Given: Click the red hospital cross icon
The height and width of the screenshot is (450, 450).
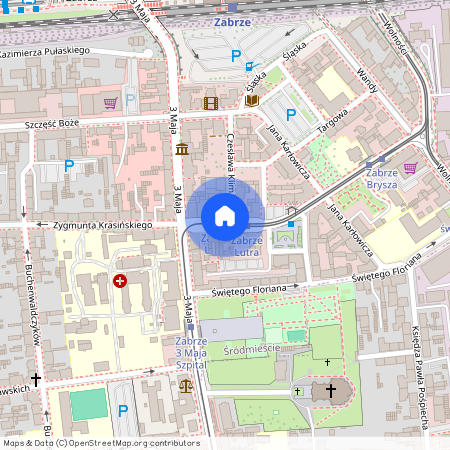Looking at the screenshot, I should point(120,281).
